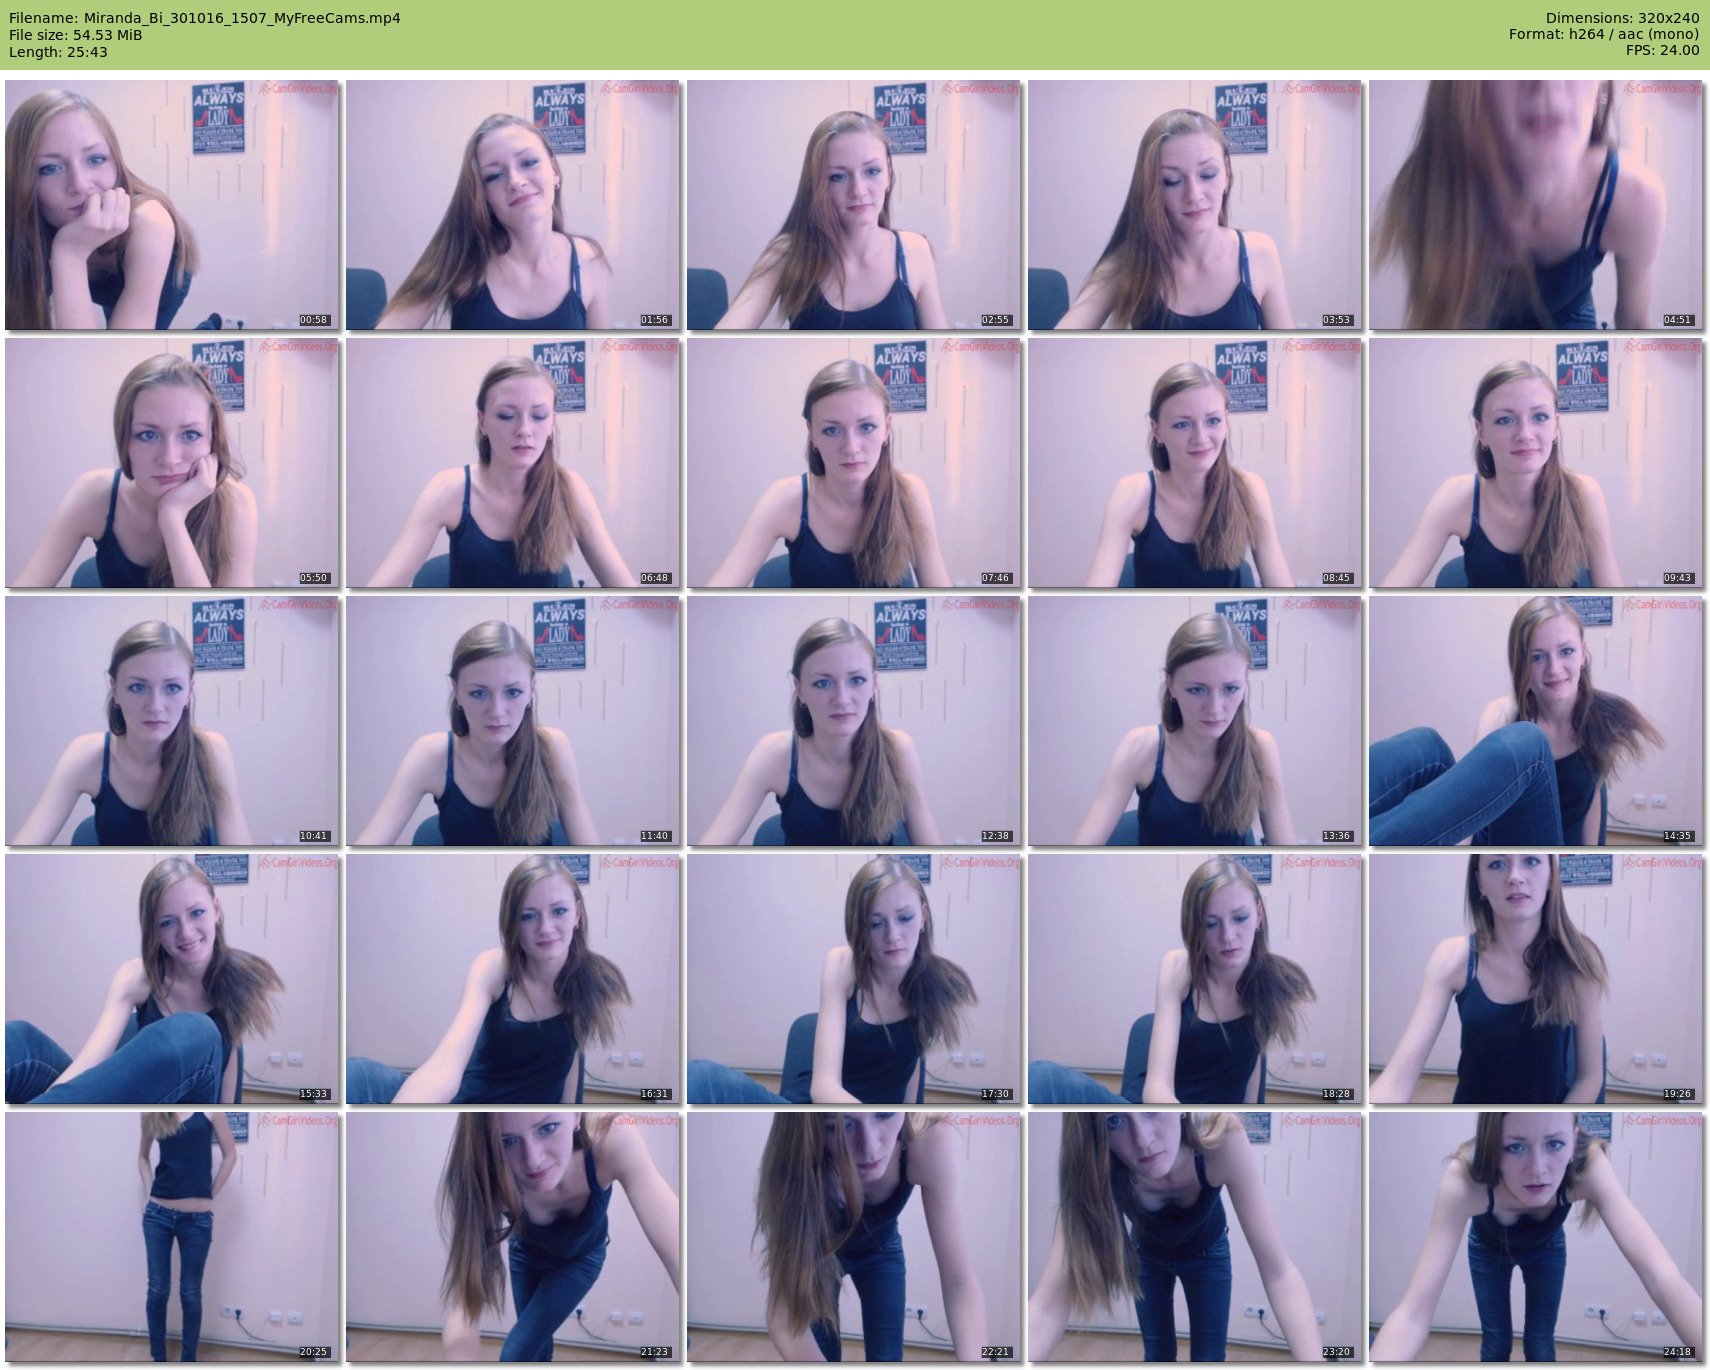Click the Filename text in the header
Image resolution: width=1710 pixels, height=1370 pixels.
[x=205, y=18]
